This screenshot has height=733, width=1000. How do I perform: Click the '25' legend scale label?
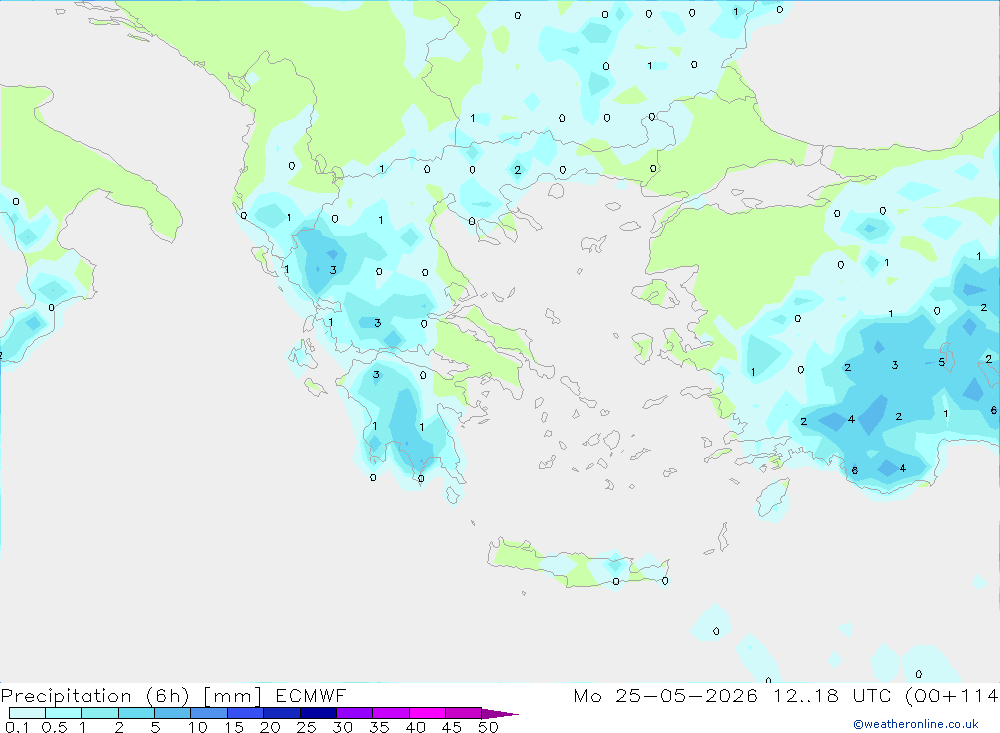point(307,727)
